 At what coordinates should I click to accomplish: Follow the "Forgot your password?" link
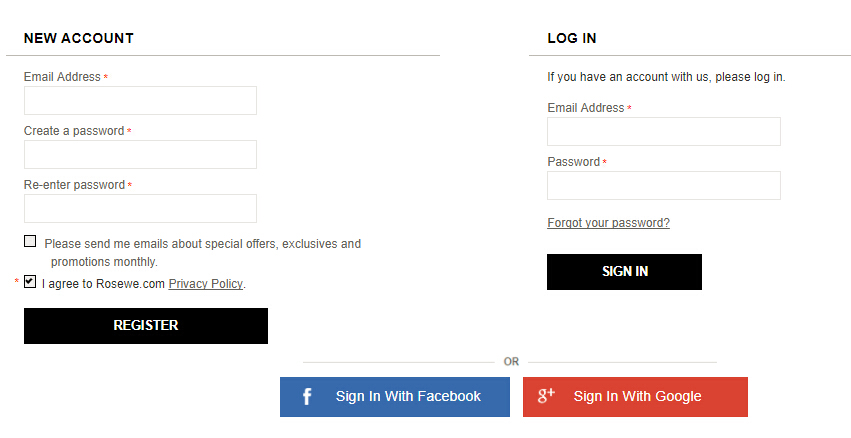[608, 223]
